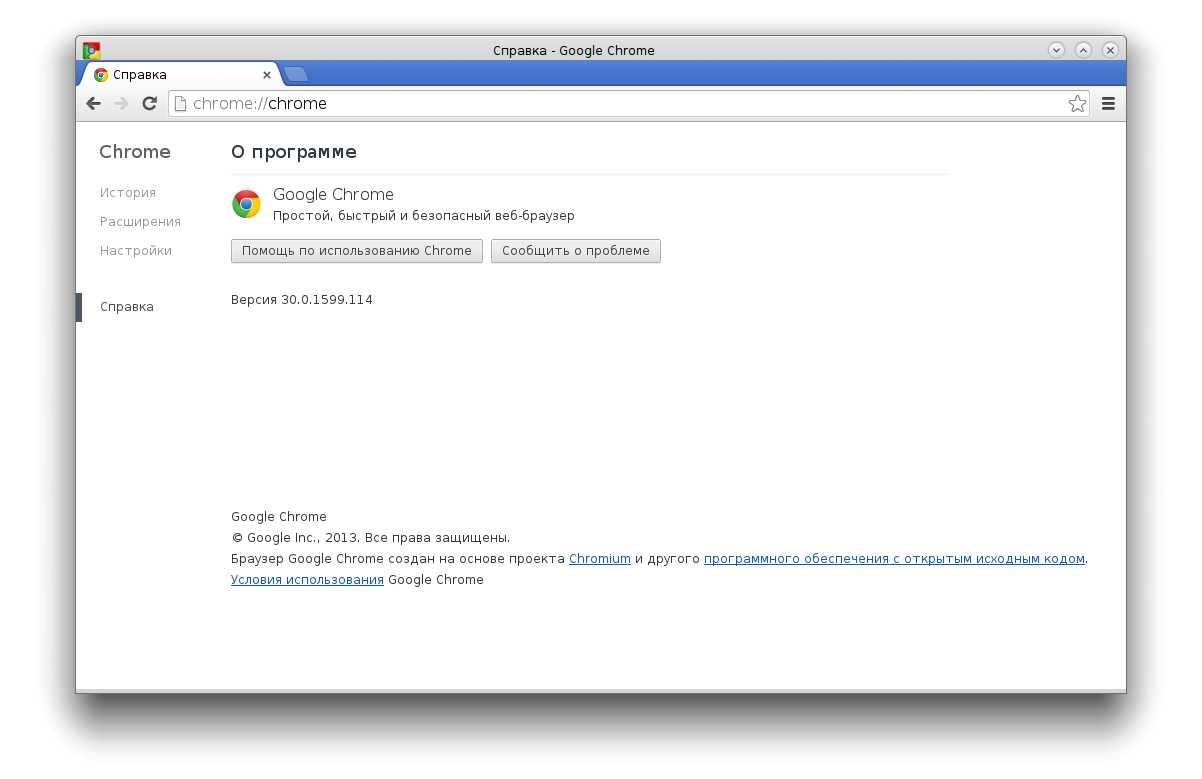Reload the current page
This screenshot has height=779, width=1202.
pos(150,103)
